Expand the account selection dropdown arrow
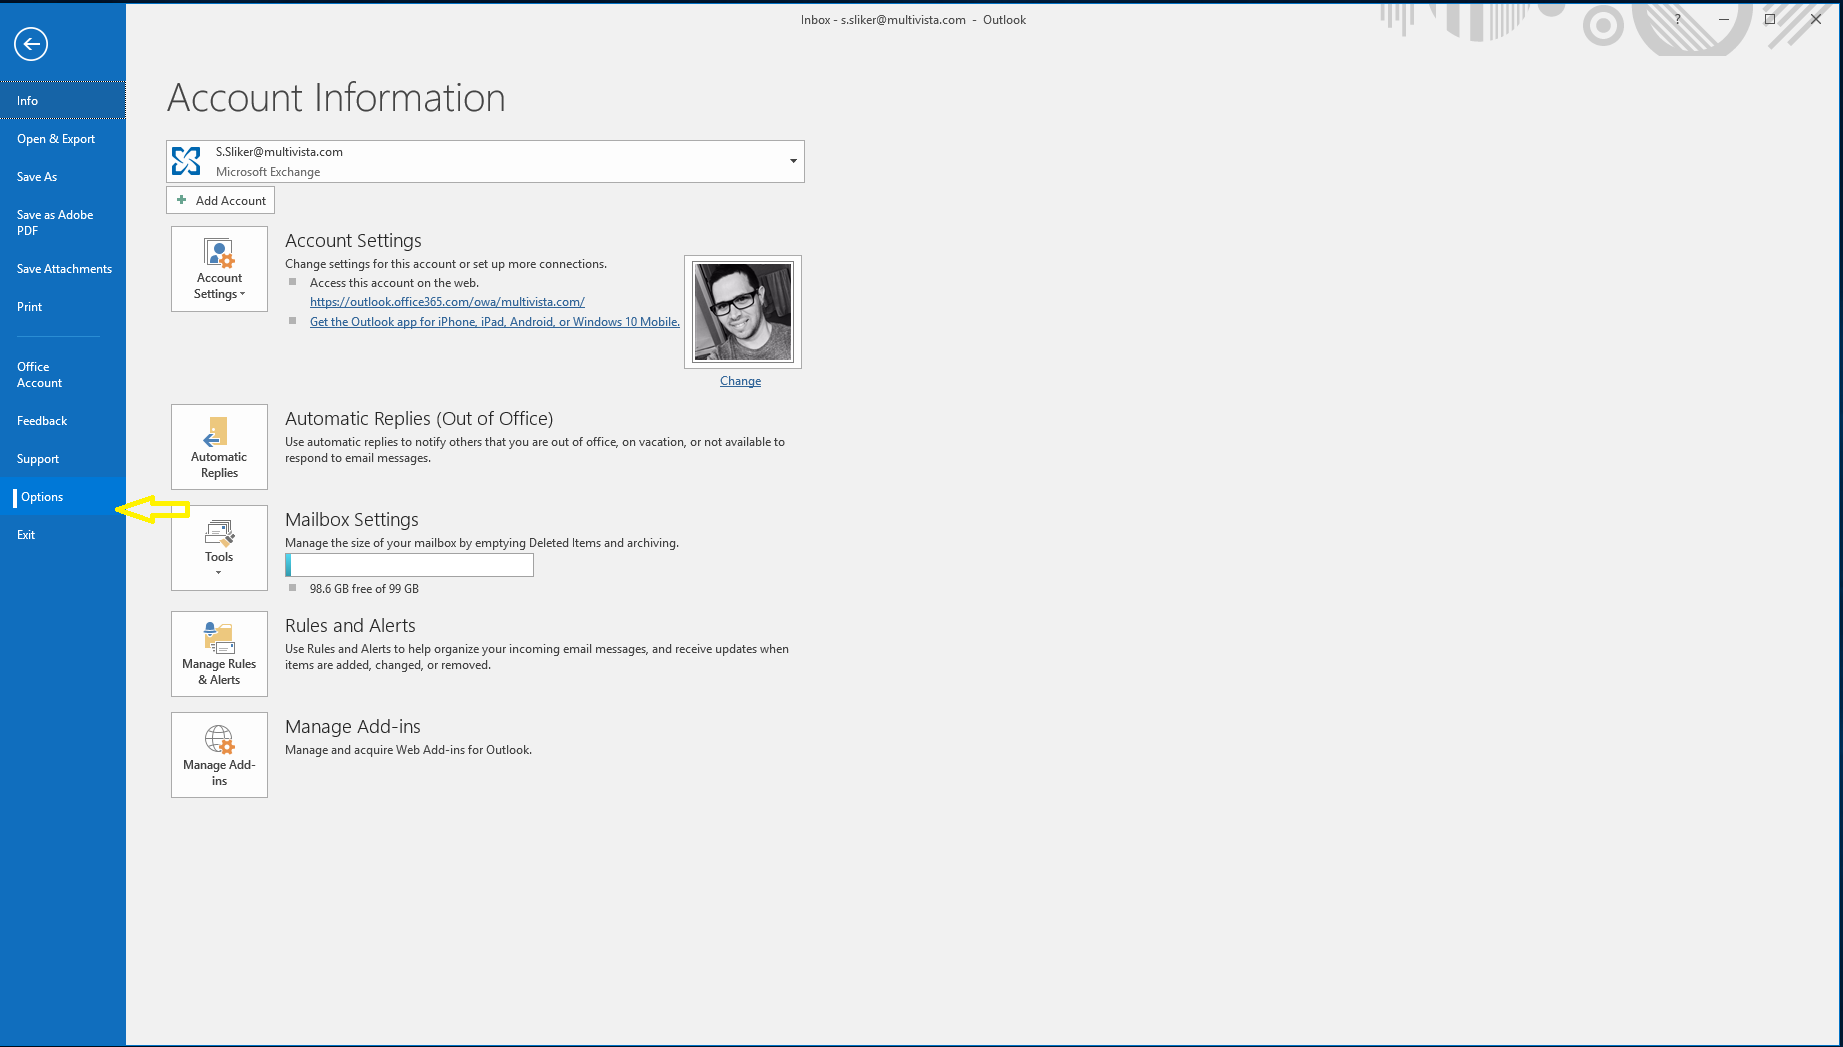 coord(793,161)
